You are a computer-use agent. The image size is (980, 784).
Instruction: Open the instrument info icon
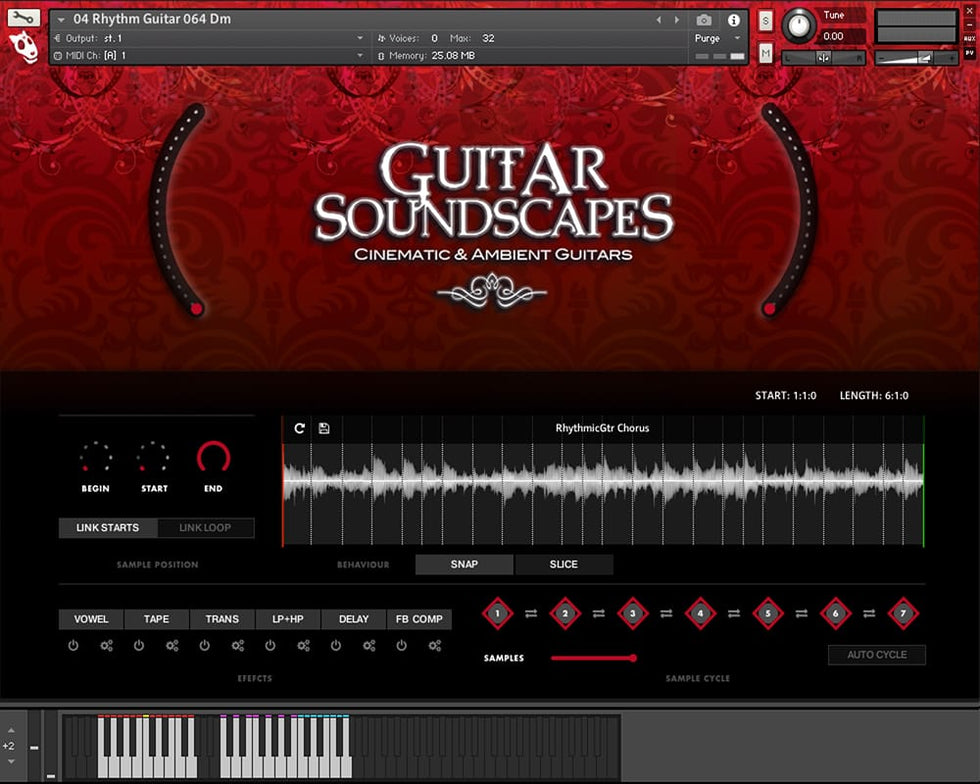click(x=734, y=20)
